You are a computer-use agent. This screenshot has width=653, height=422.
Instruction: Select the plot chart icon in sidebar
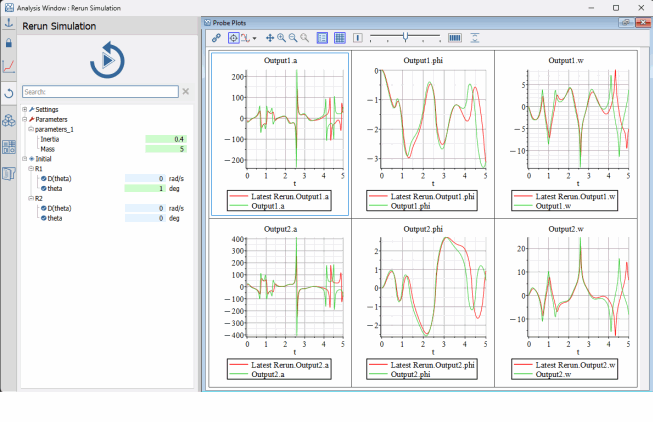(x=9, y=67)
